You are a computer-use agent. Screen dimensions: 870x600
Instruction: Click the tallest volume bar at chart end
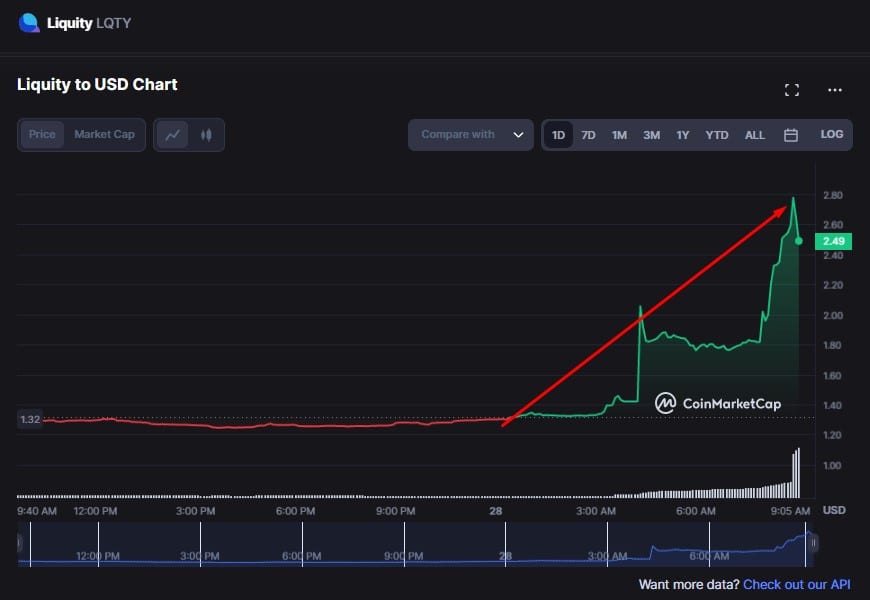[798, 472]
